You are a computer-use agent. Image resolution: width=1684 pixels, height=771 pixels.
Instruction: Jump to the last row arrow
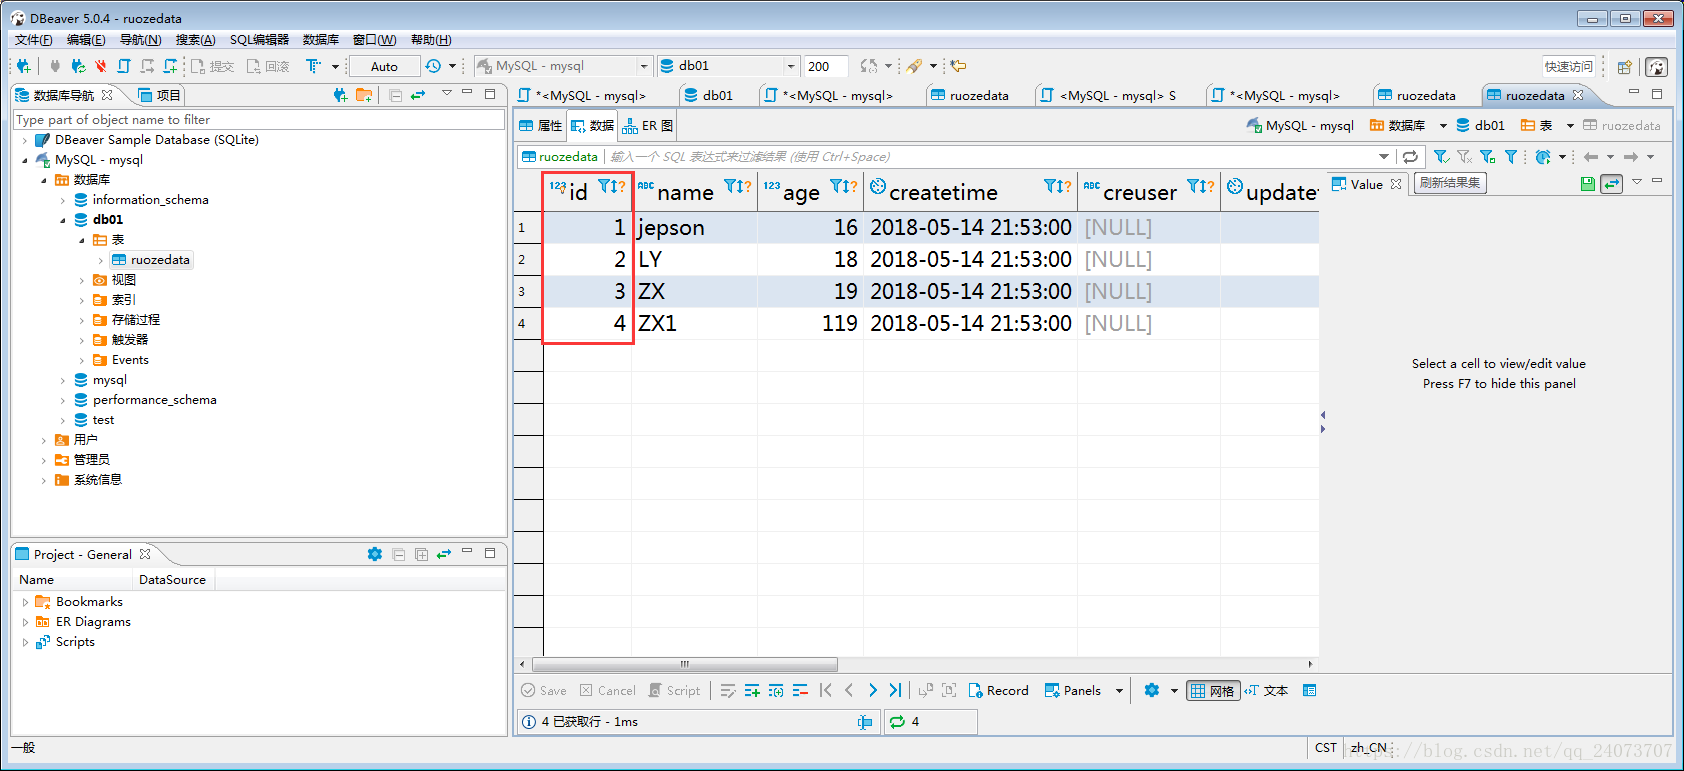point(895,691)
